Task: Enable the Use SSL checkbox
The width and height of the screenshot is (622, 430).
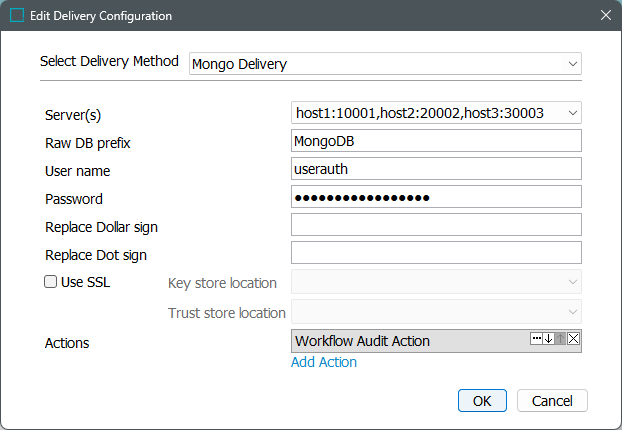Action: 51,282
